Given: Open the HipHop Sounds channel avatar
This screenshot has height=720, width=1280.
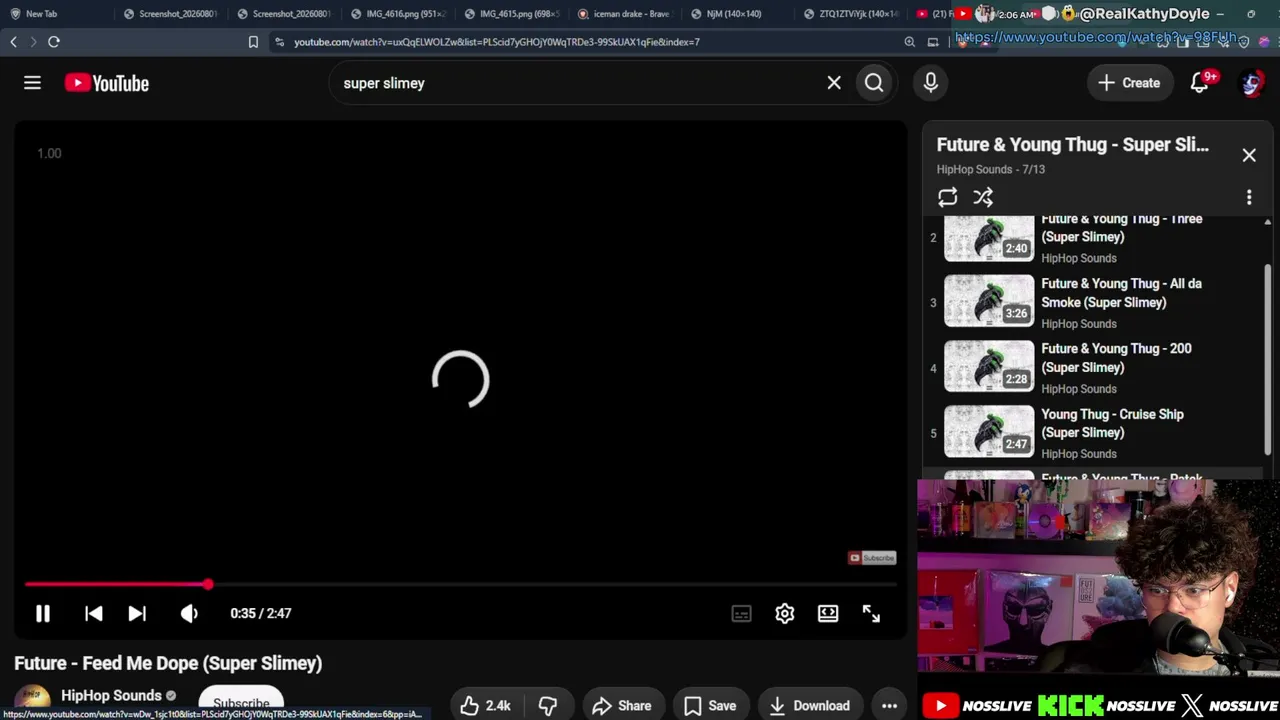Looking at the screenshot, I should (32, 700).
